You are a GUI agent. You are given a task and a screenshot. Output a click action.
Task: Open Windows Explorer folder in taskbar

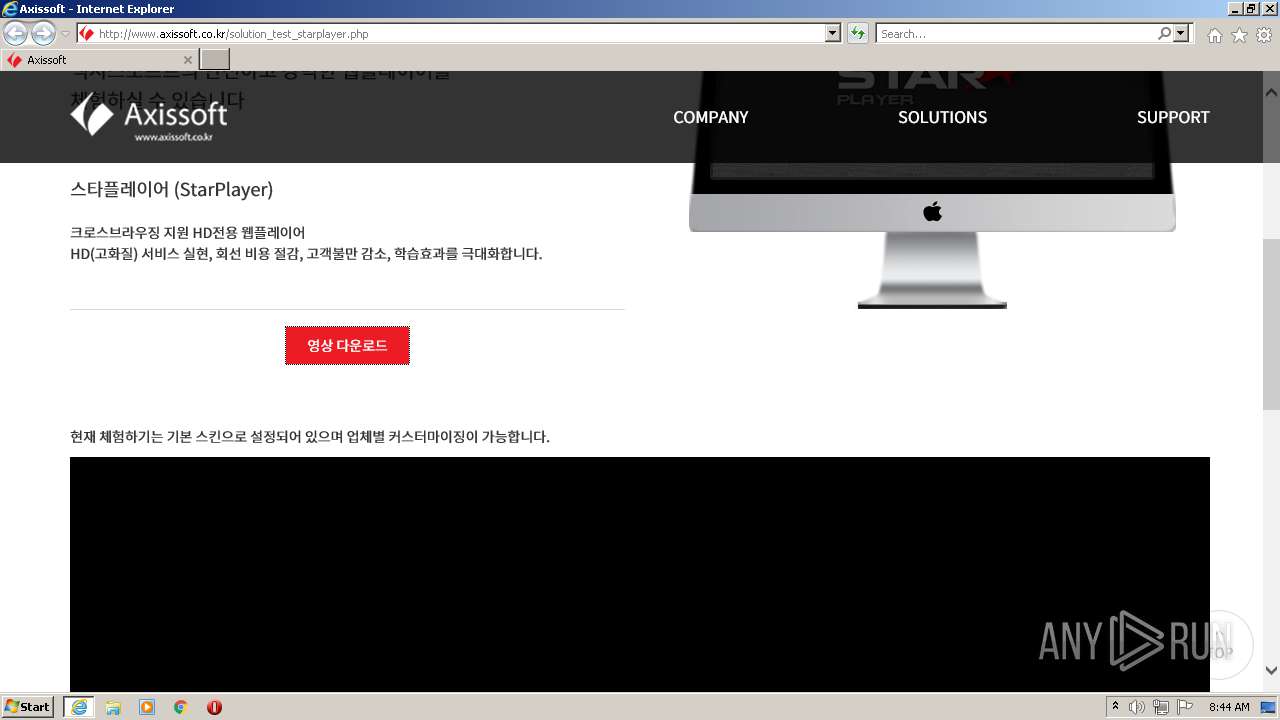coord(113,707)
